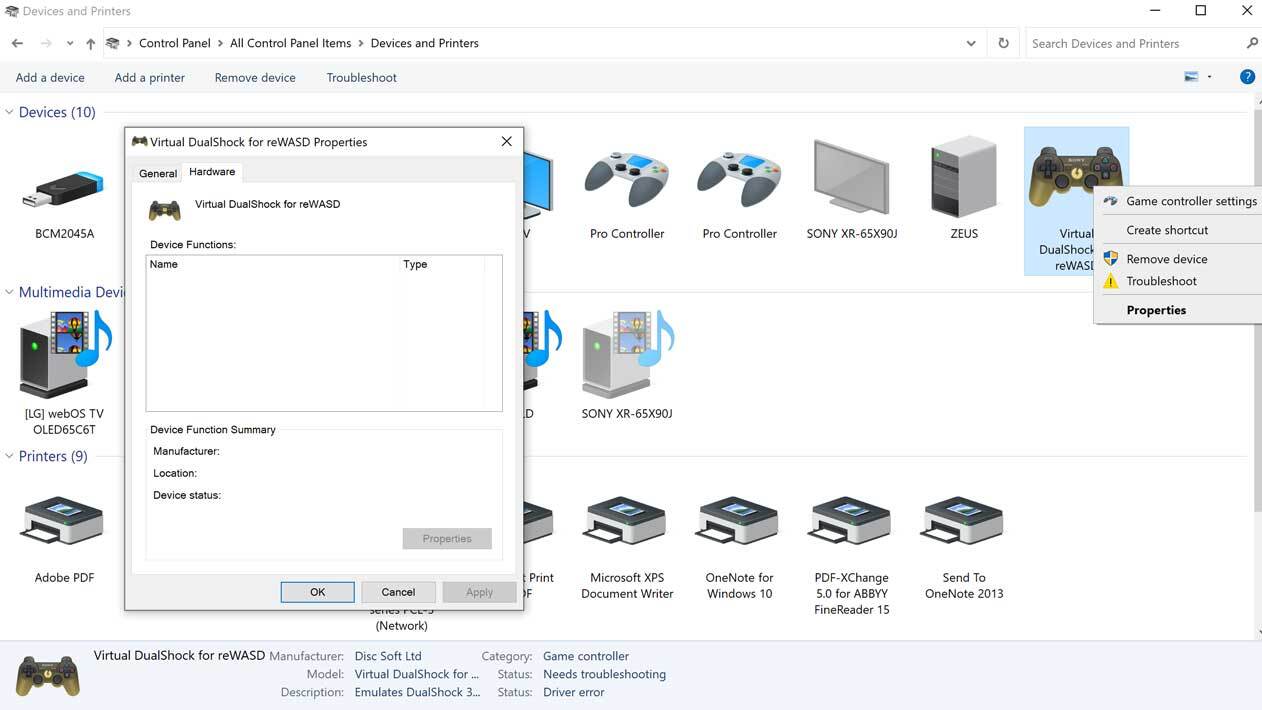Collapse the Printers (9) group
The height and width of the screenshot is (710, 1262).
click(x=9, y=456)
